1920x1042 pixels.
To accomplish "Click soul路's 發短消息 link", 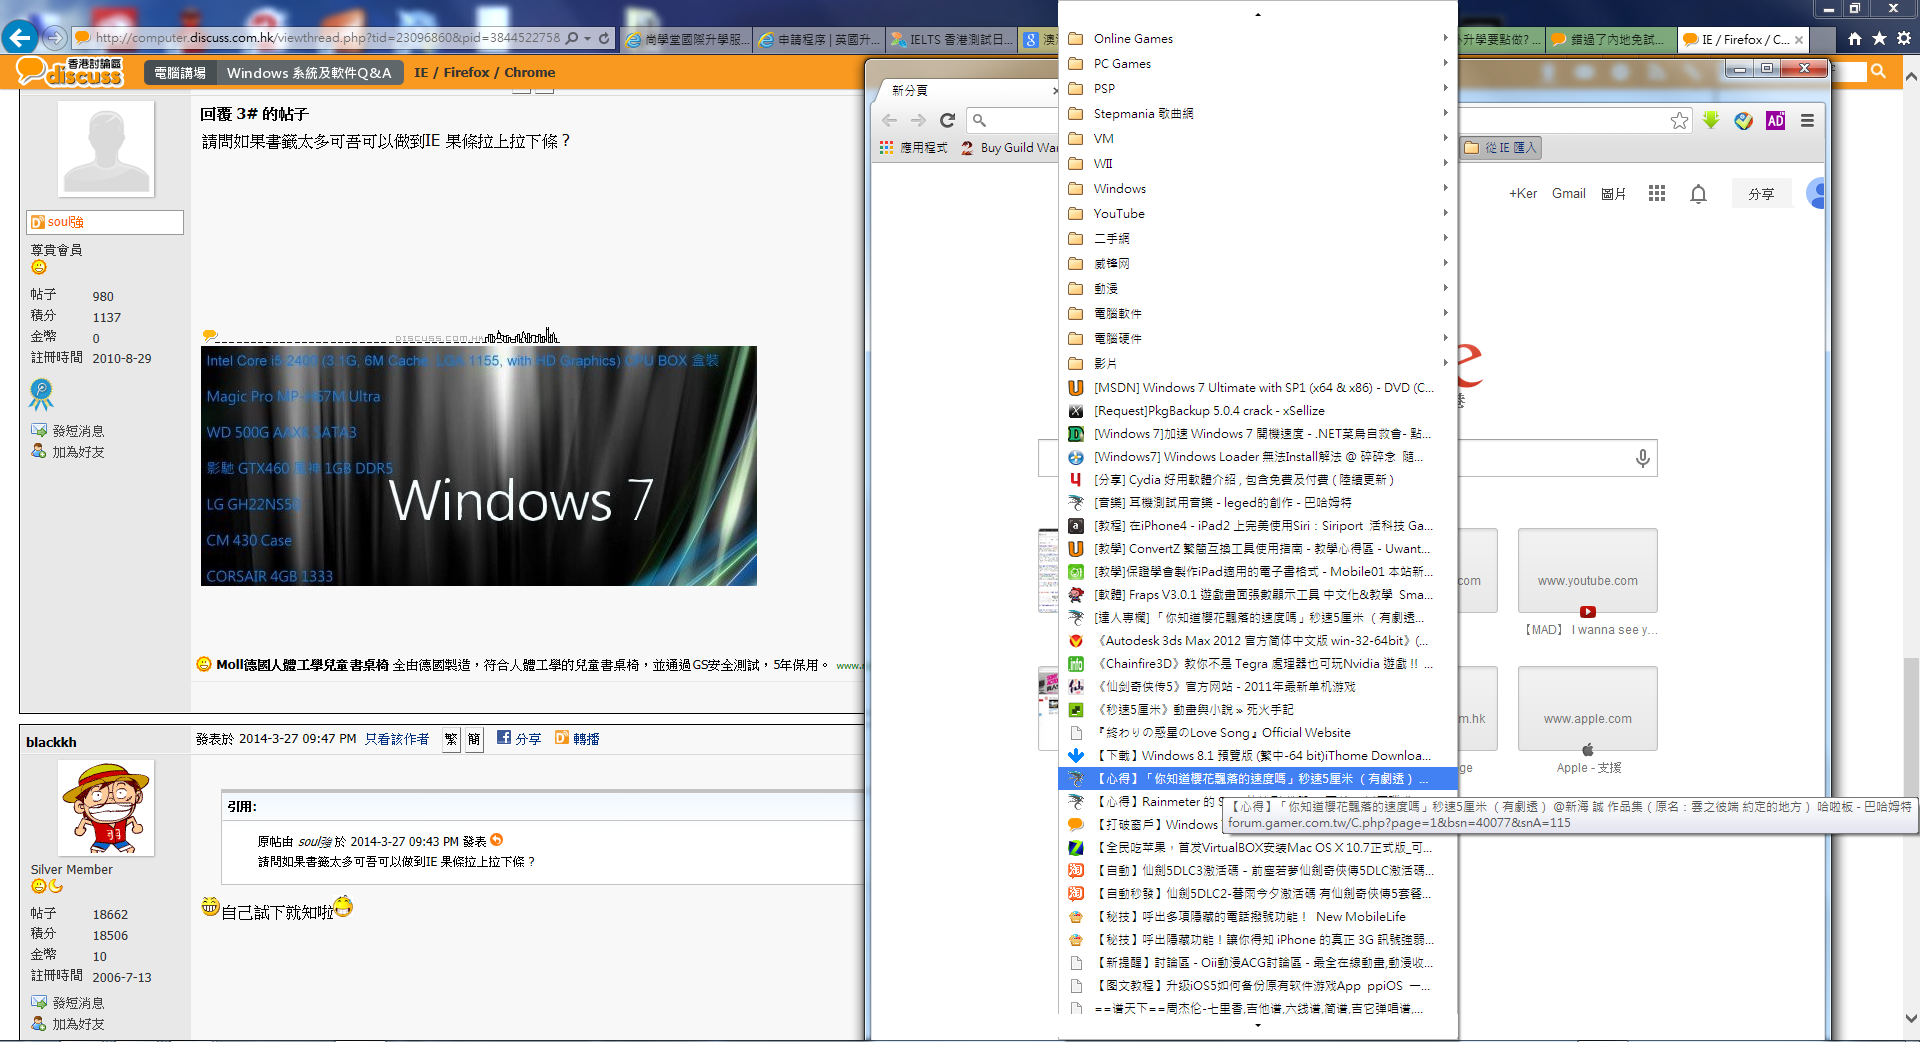I will 78,431.
